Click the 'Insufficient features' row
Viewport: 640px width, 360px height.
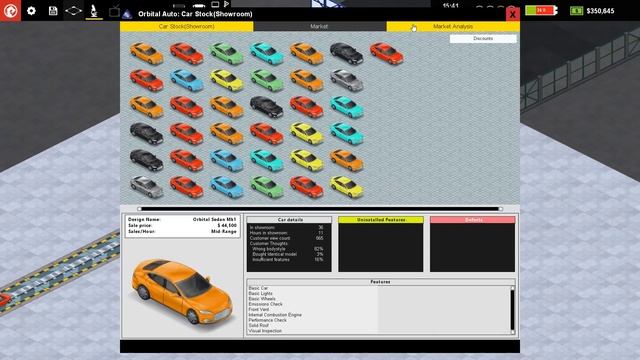pos(287,259)
